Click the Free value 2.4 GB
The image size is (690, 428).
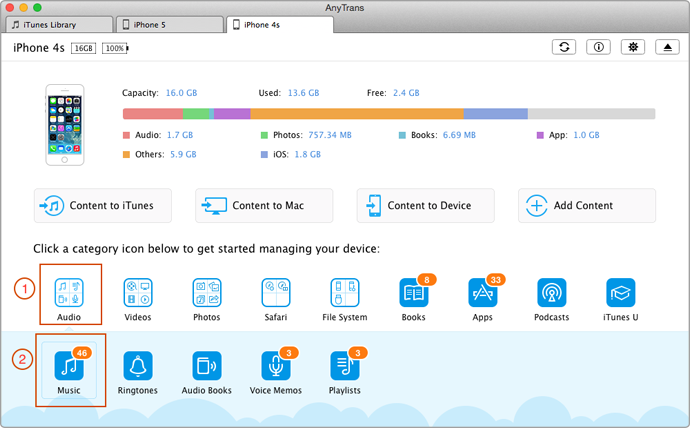coord(406,93)
